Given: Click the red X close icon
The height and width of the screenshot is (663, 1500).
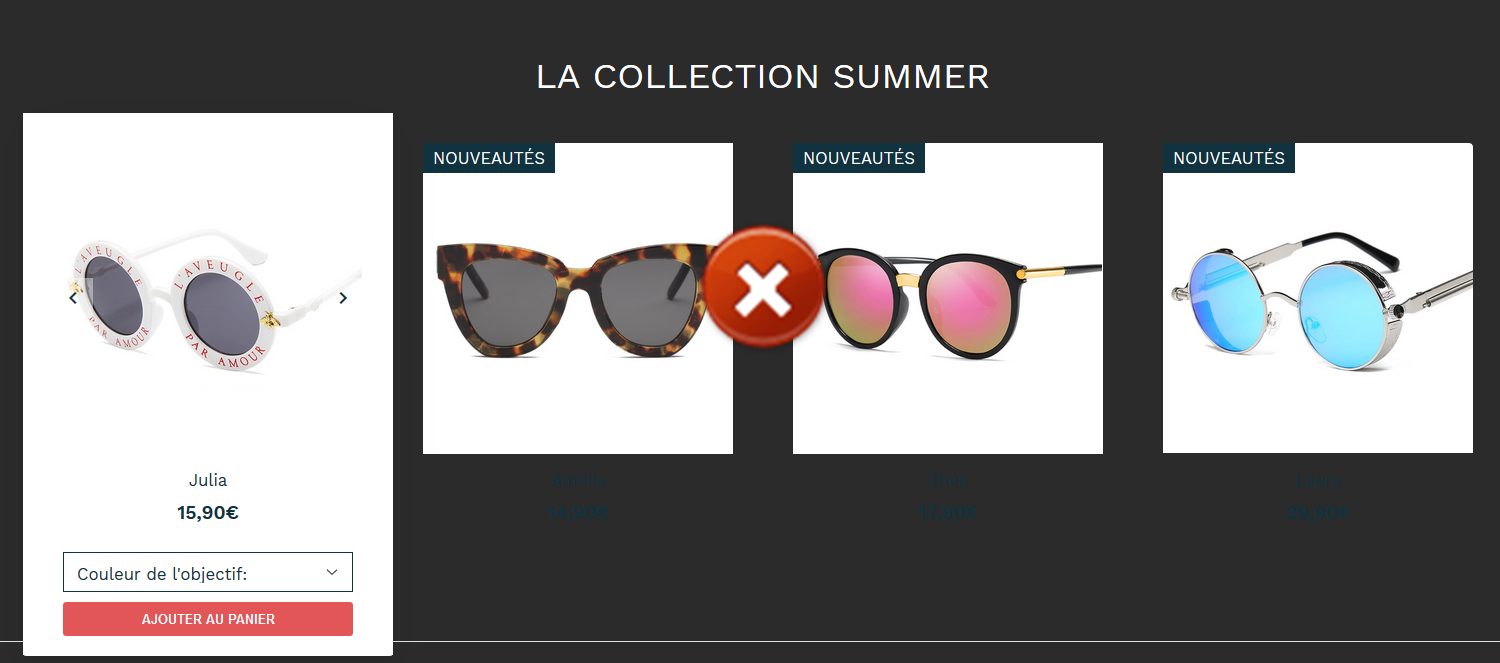Looking at the screenshot, I should 764,288.
